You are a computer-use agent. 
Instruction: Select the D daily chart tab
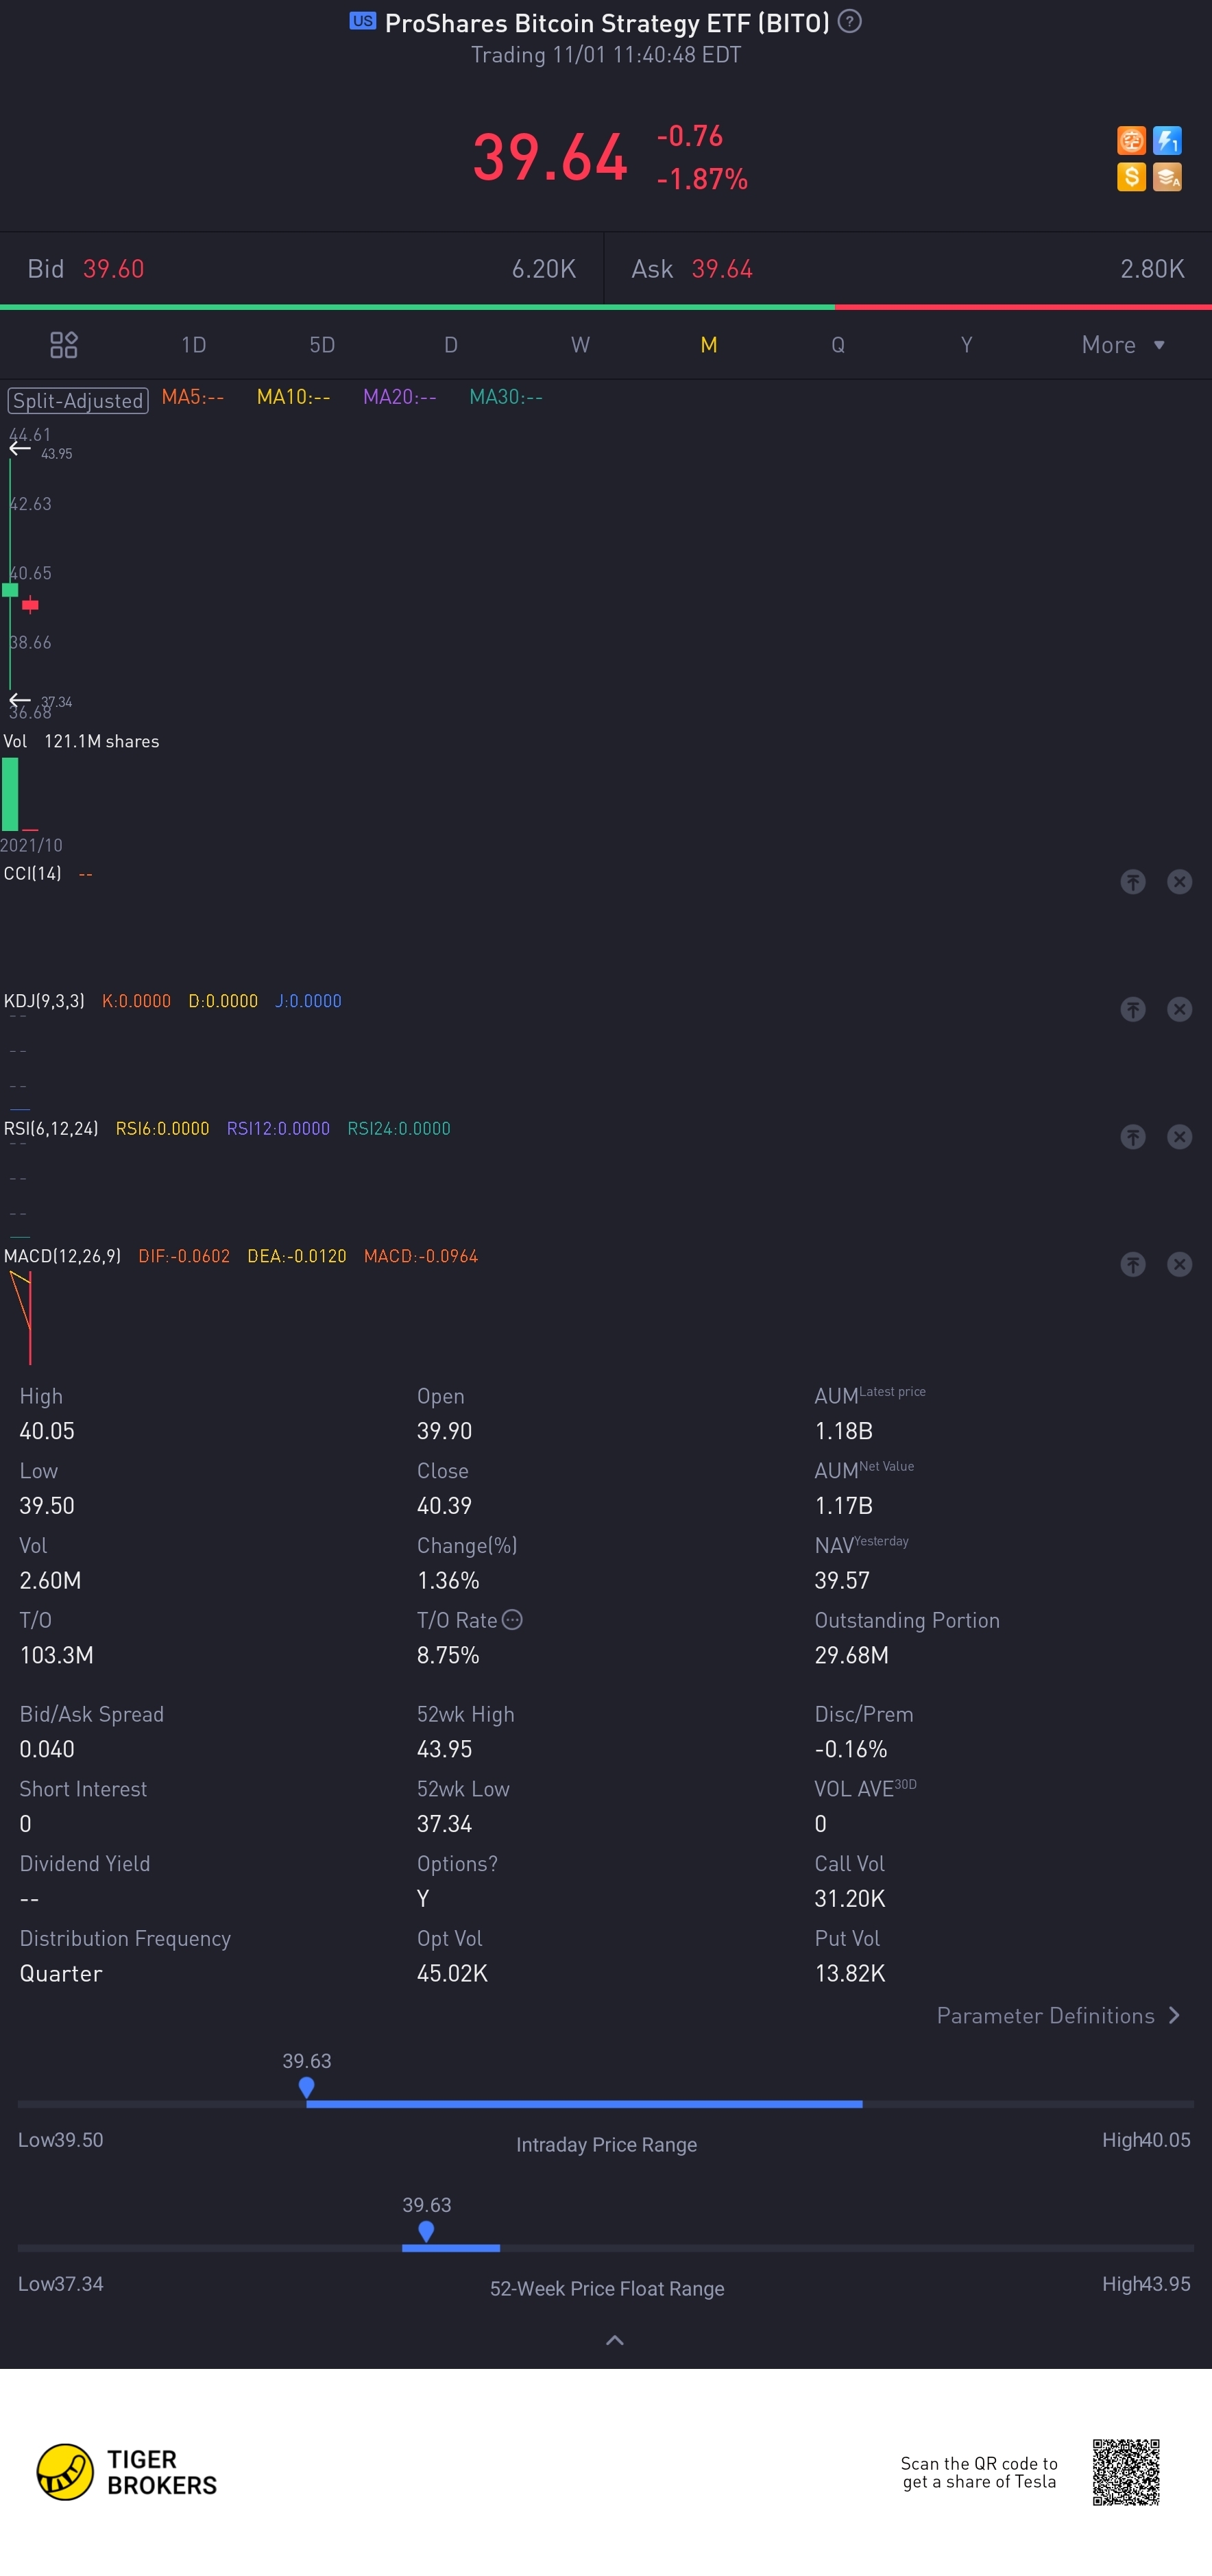tap(451, 345)
